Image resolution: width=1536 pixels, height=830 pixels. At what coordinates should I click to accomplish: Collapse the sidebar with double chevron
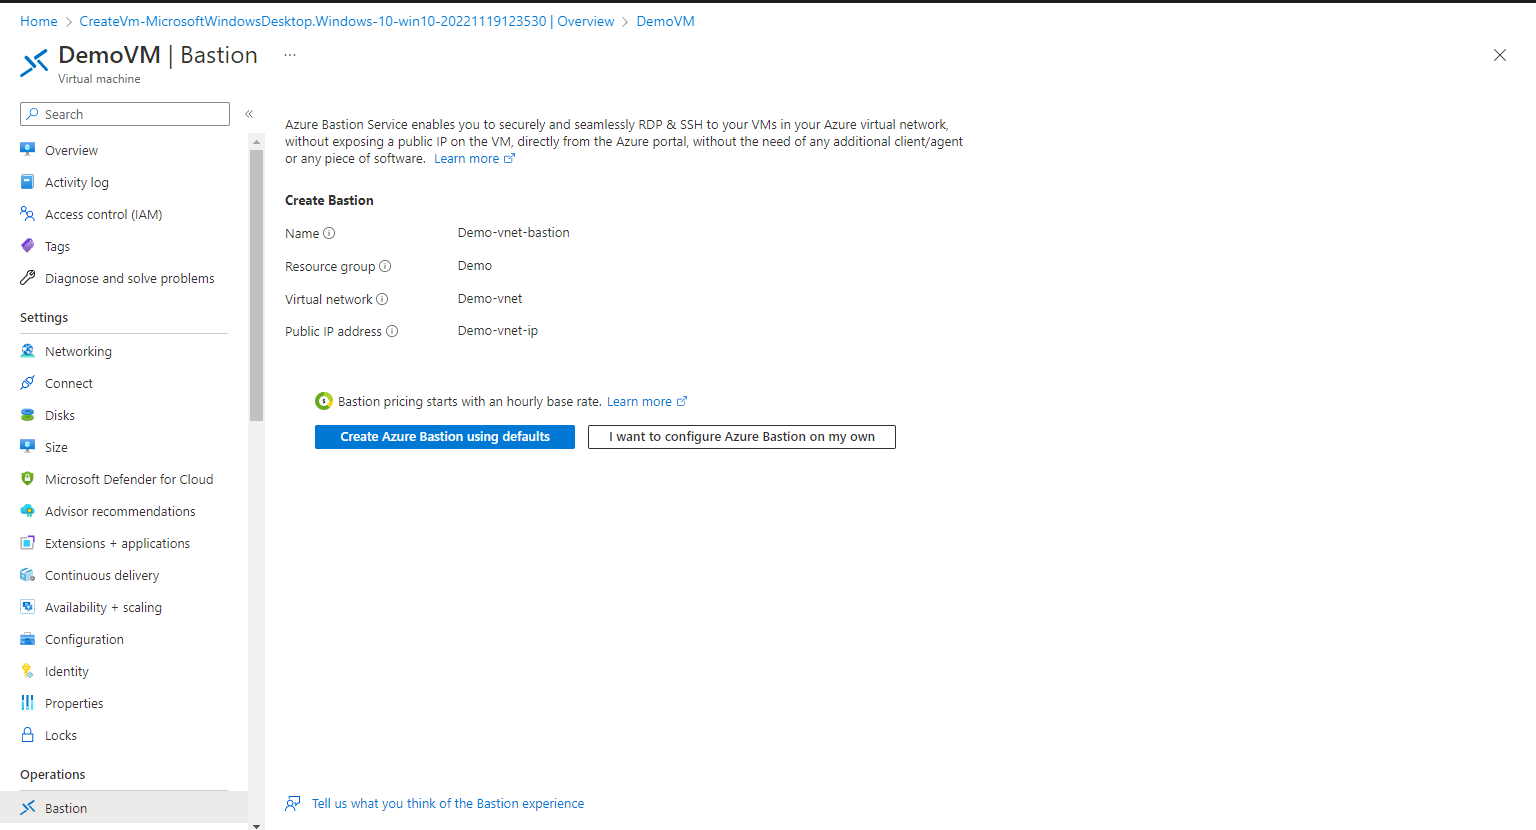coord(249,114)
